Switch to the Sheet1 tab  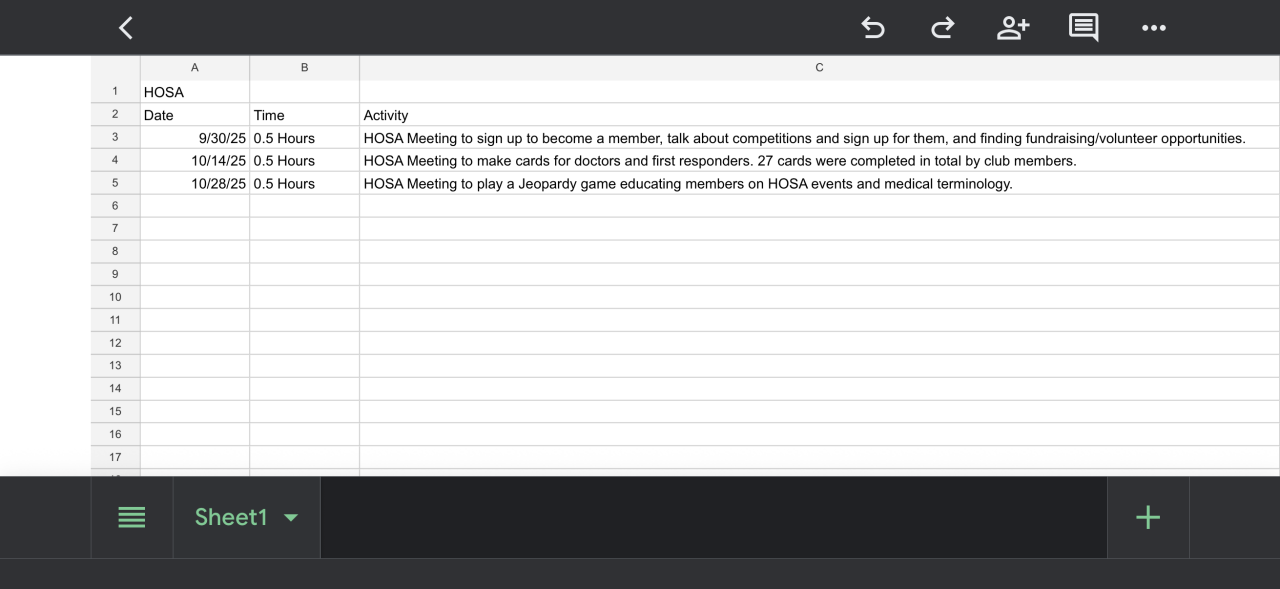[231, 517]
